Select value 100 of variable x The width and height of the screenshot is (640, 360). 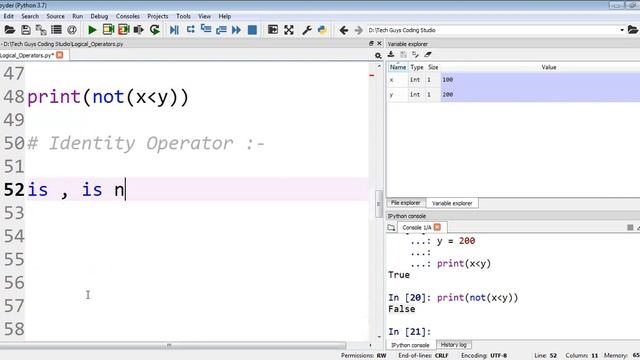(540, 80)
